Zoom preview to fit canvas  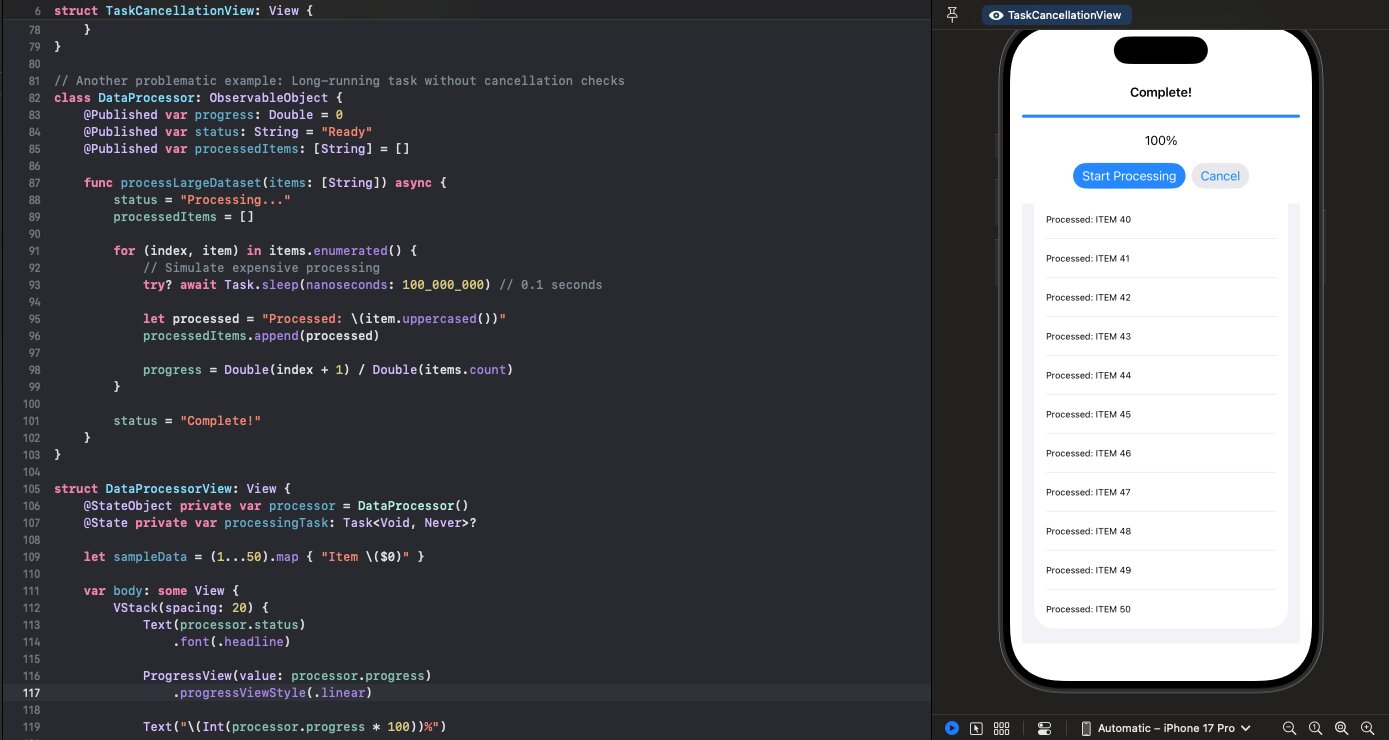1341,728
